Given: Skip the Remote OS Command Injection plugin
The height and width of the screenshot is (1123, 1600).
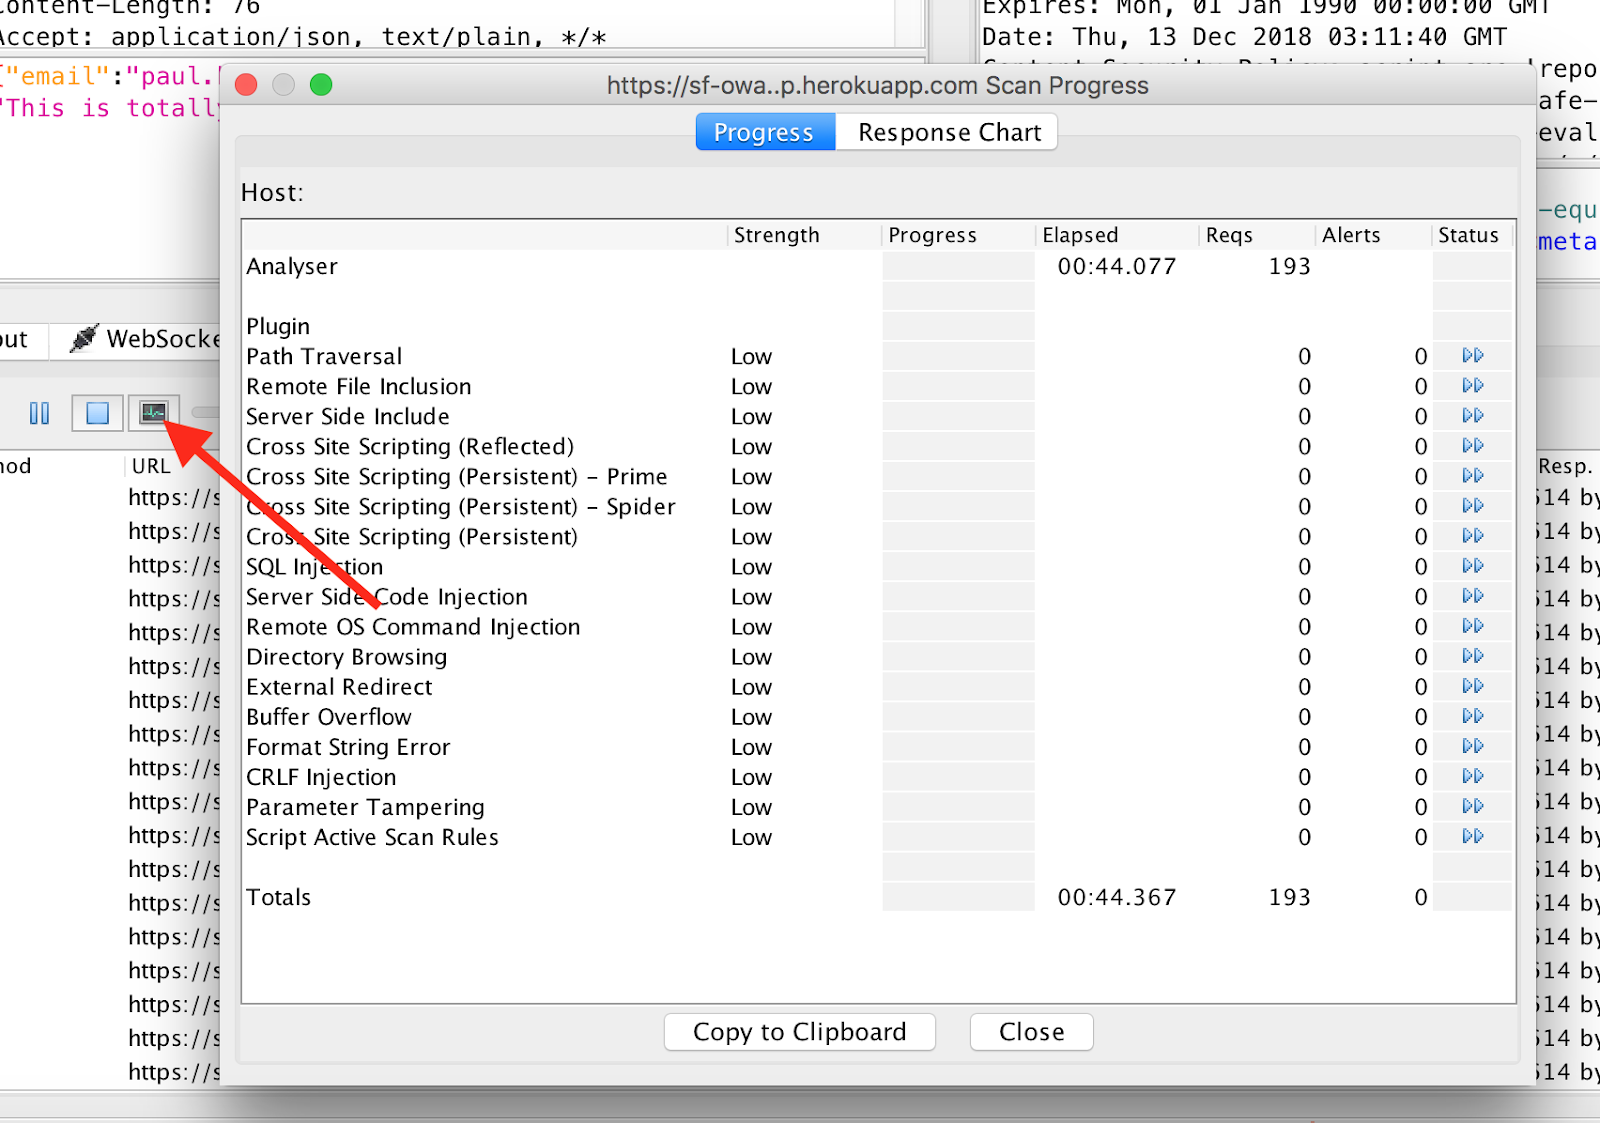Looking at the screenshot, I should [1471, 626].
